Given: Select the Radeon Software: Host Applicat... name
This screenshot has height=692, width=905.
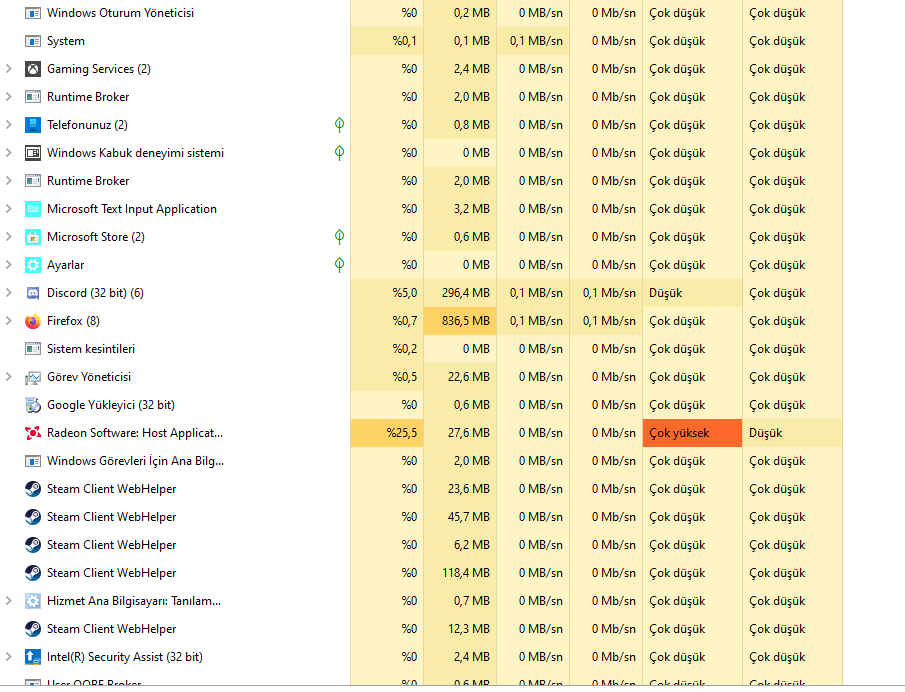Looking at the screenshot, I should point(135,433).
